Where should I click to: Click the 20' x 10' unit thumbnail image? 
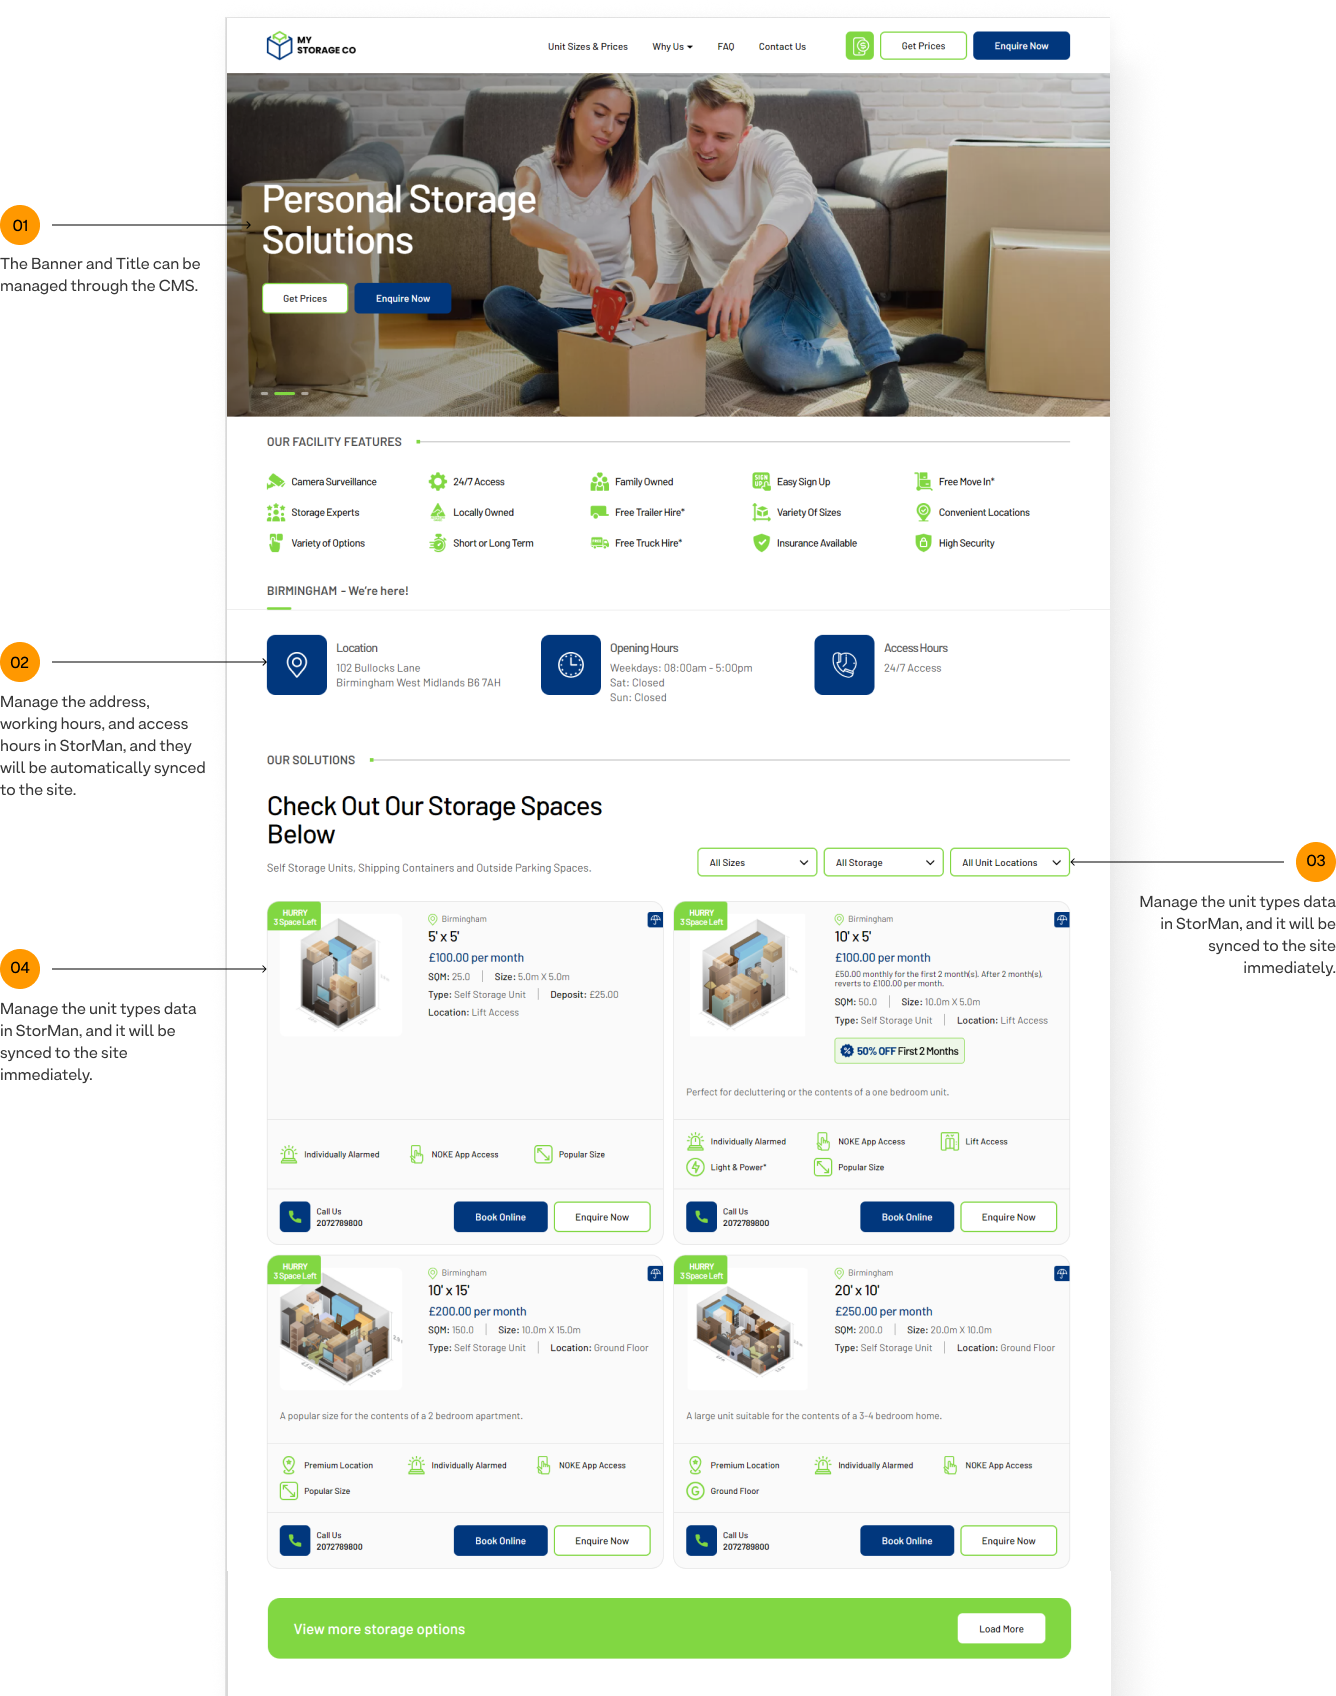pos(747,1329)
